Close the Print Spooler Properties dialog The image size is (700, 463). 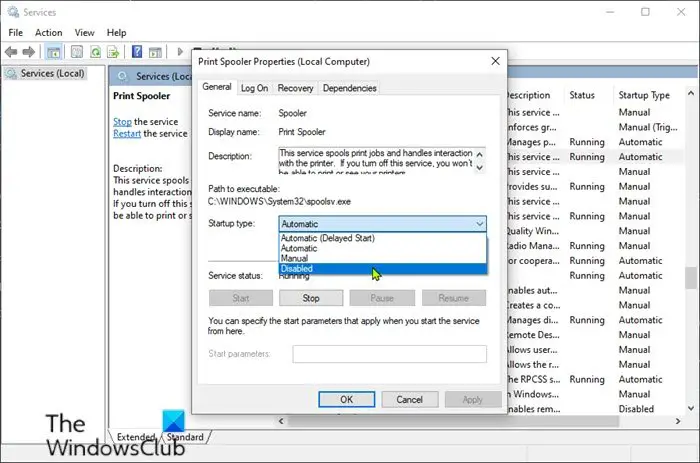coord(495,61)
